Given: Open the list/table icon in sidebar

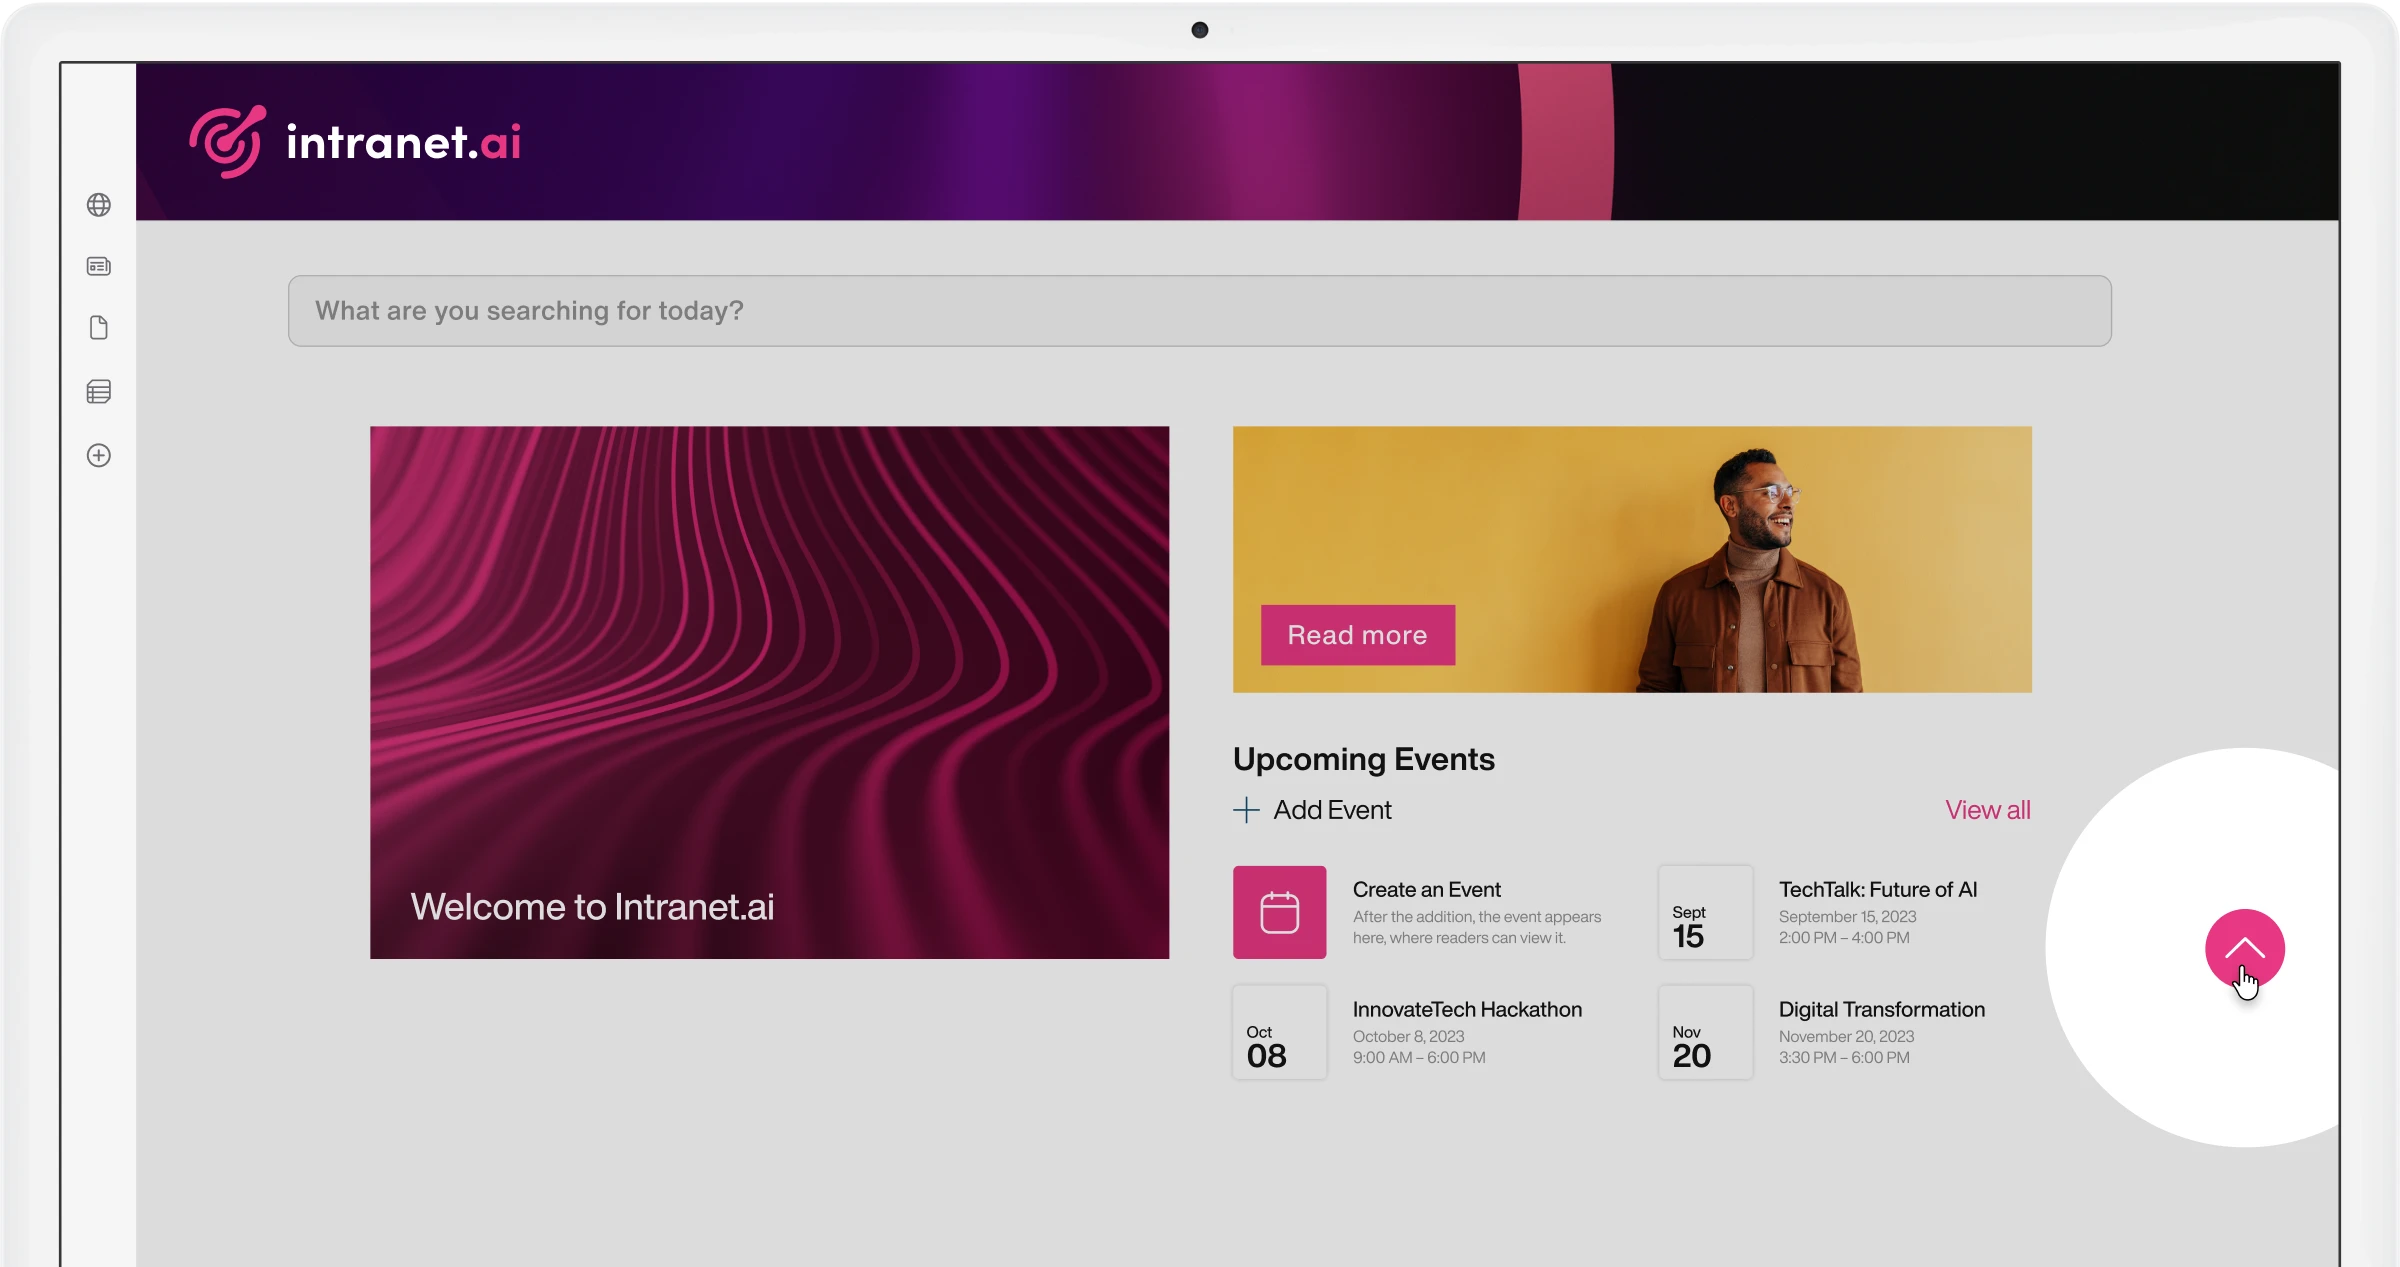Looking at the screenshot, I should (99, 392).
